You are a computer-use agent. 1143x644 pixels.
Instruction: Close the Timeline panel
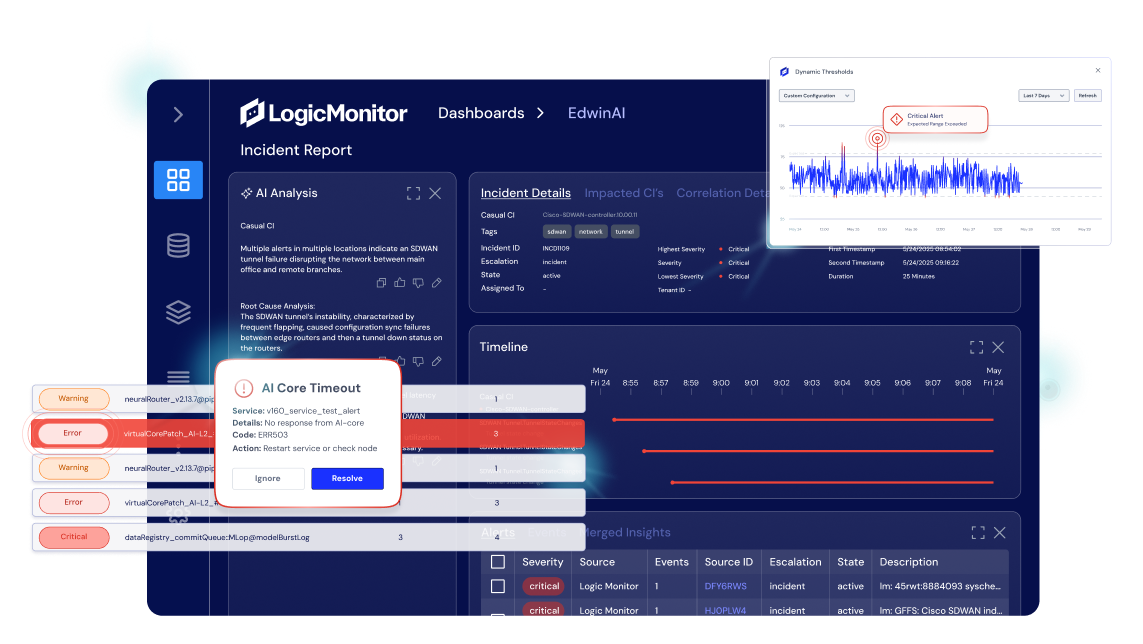(999, 347)
